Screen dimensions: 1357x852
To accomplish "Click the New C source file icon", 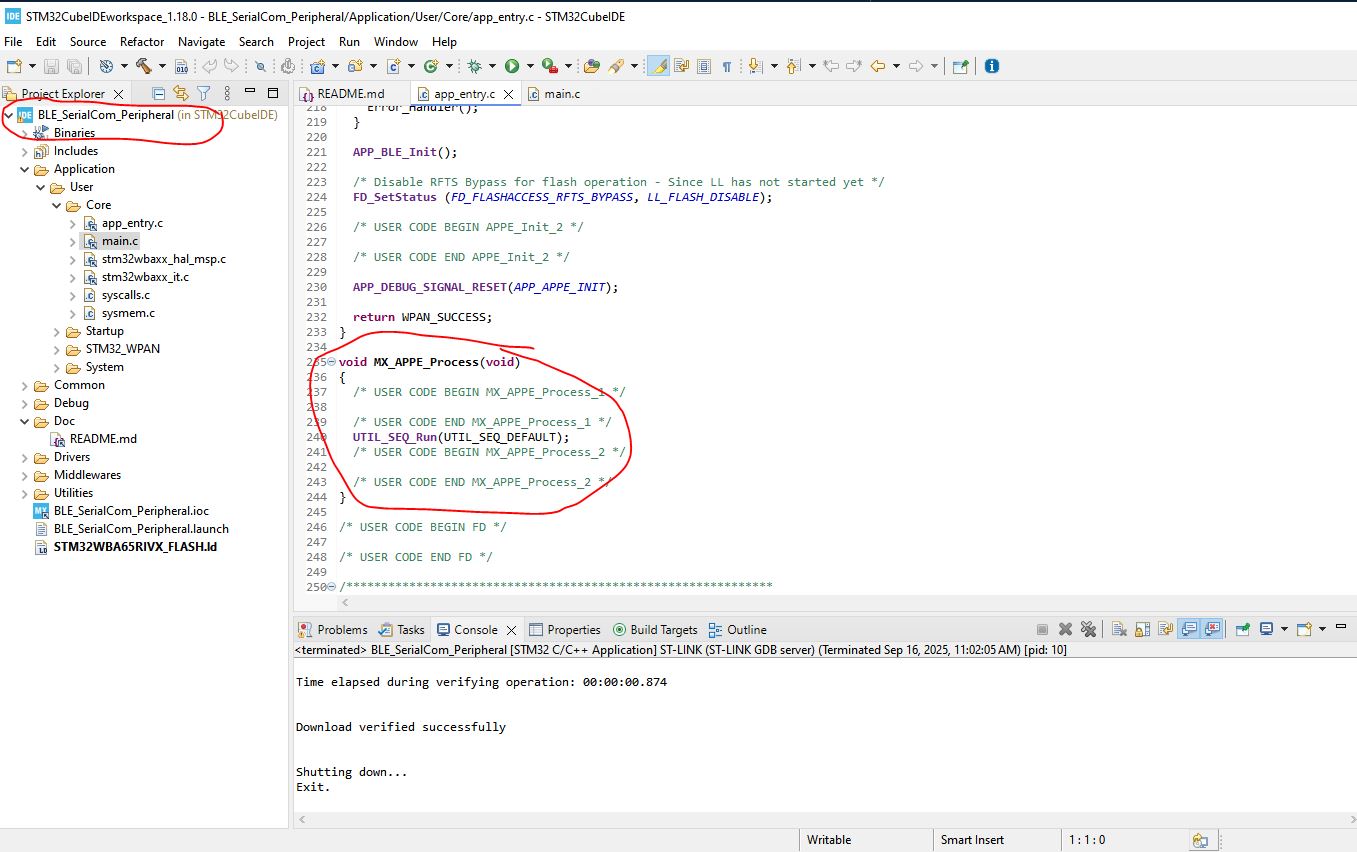I will click(x=392, y=66).
